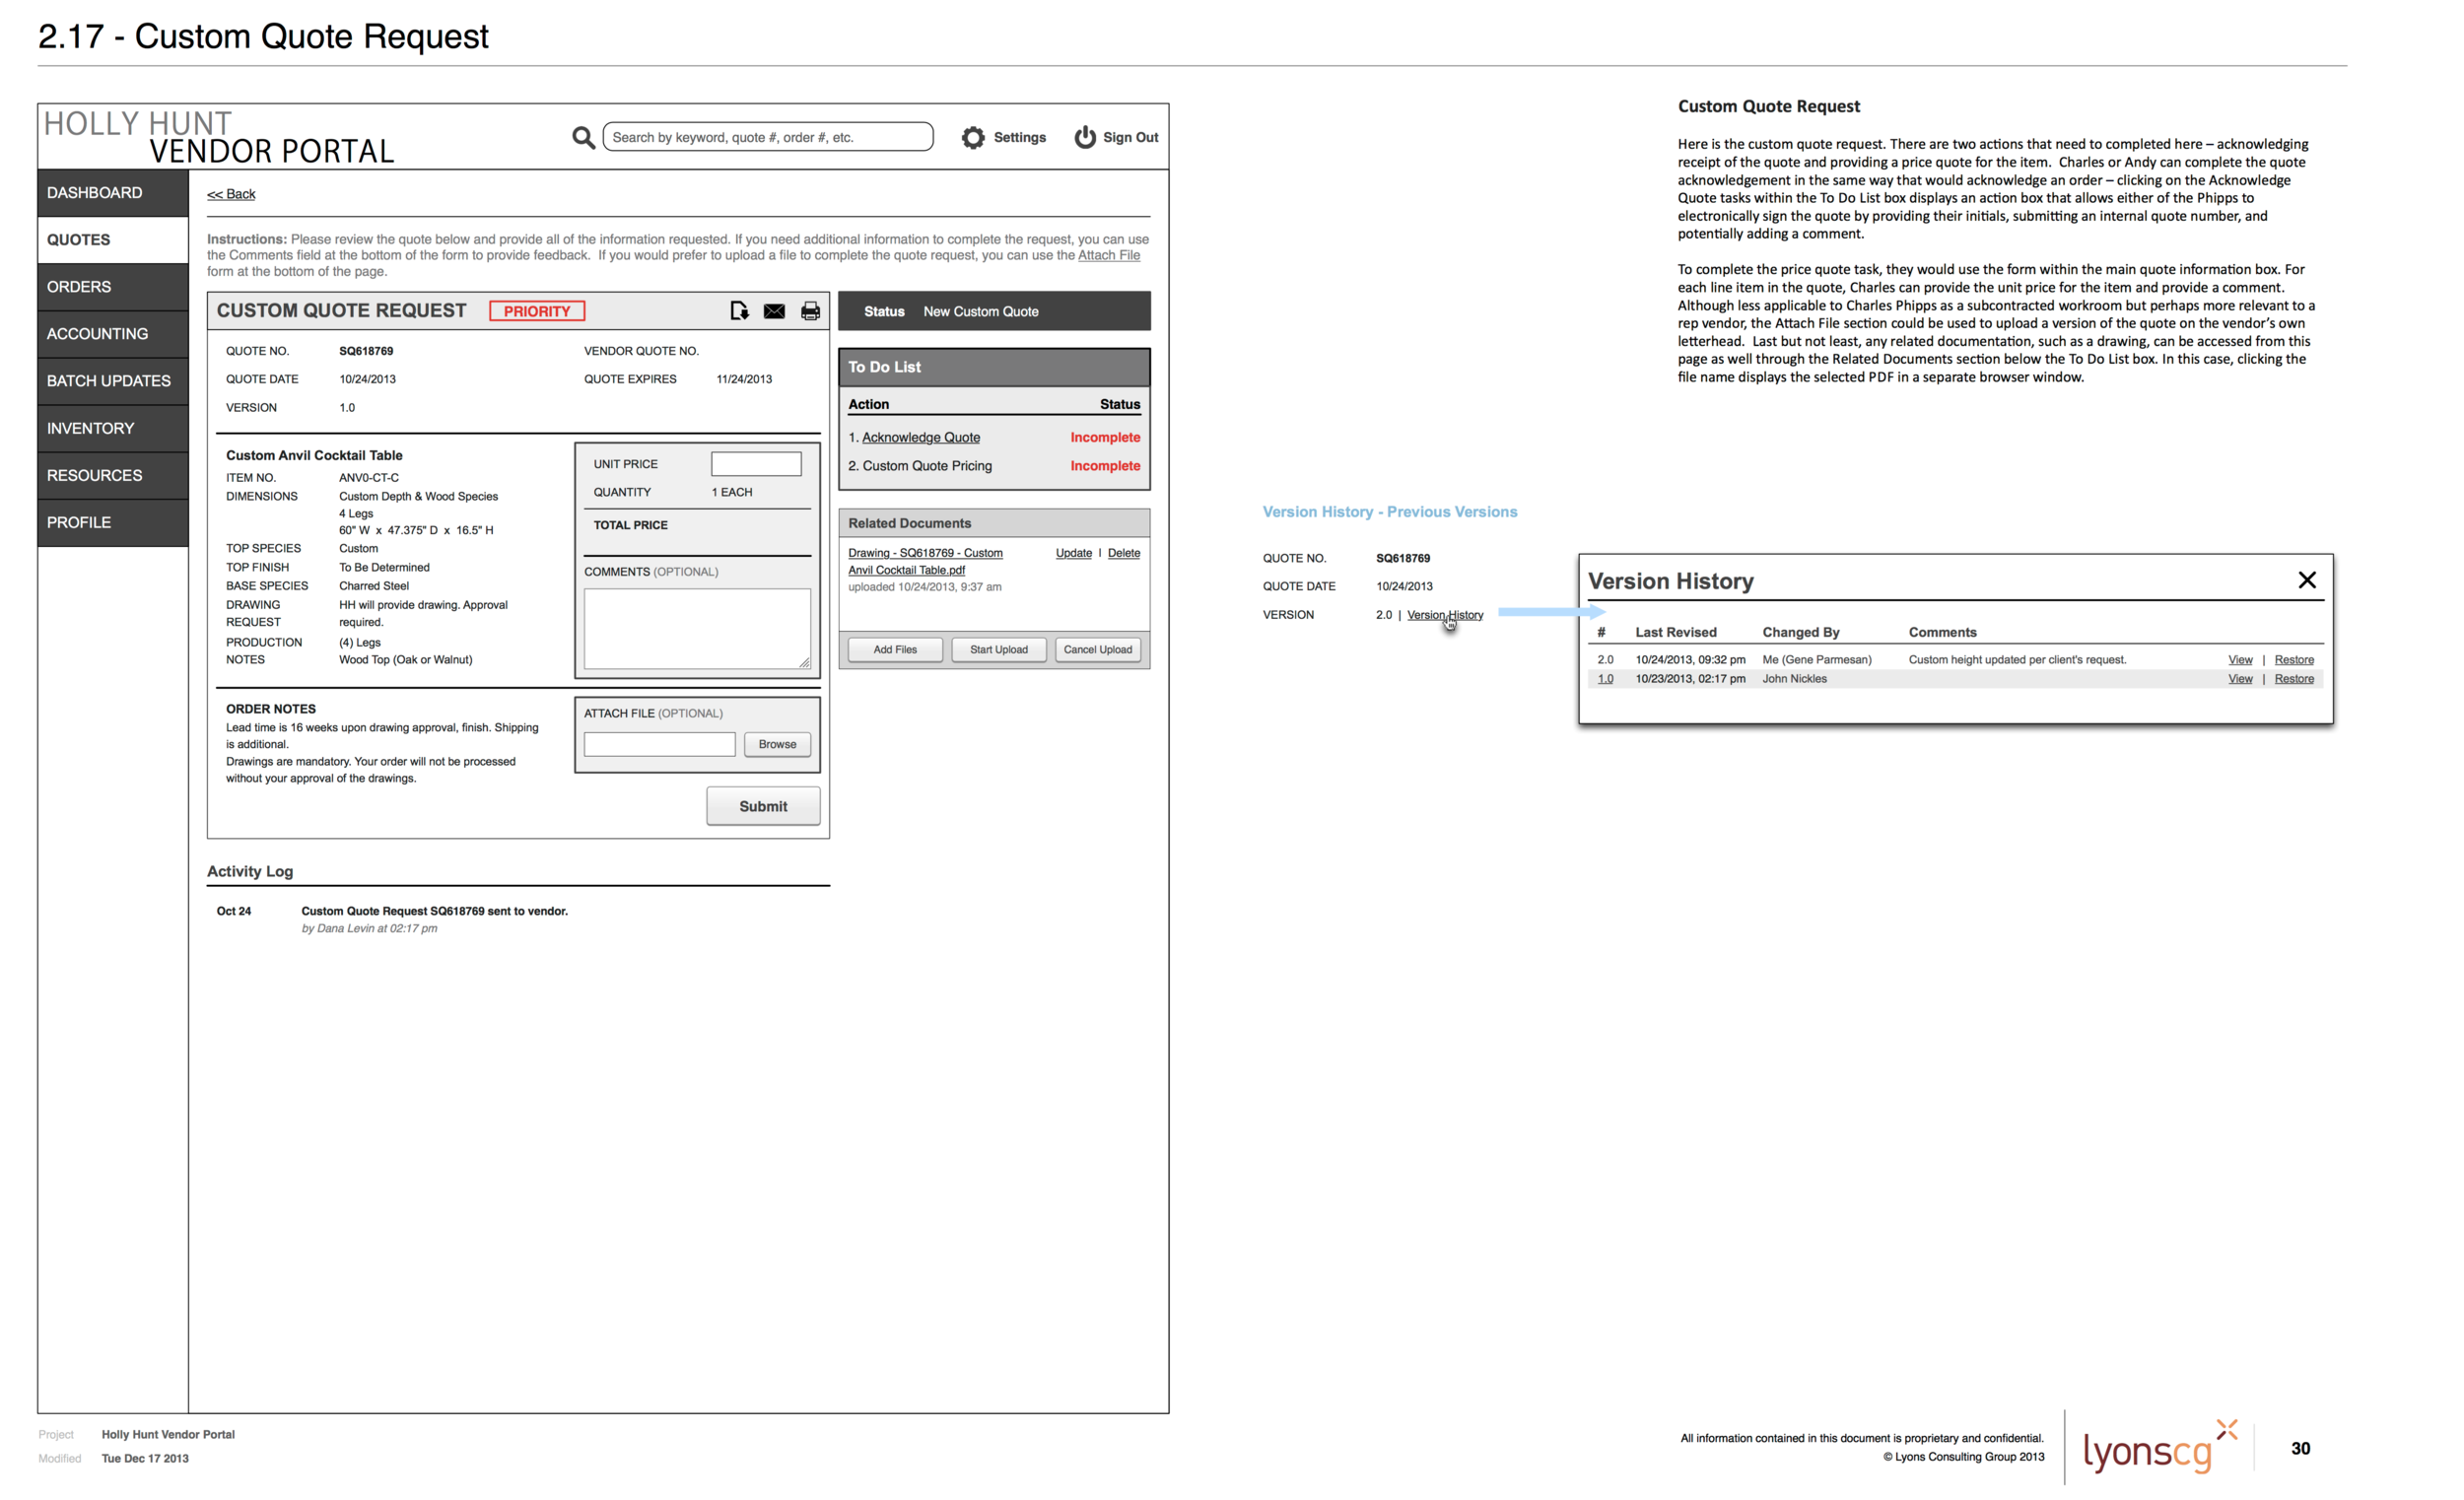The width and height of the screenshot is (2464, 1500).
Task: Click into the Unit Price field
Action: pyautogui.click(x=755, y=464)
